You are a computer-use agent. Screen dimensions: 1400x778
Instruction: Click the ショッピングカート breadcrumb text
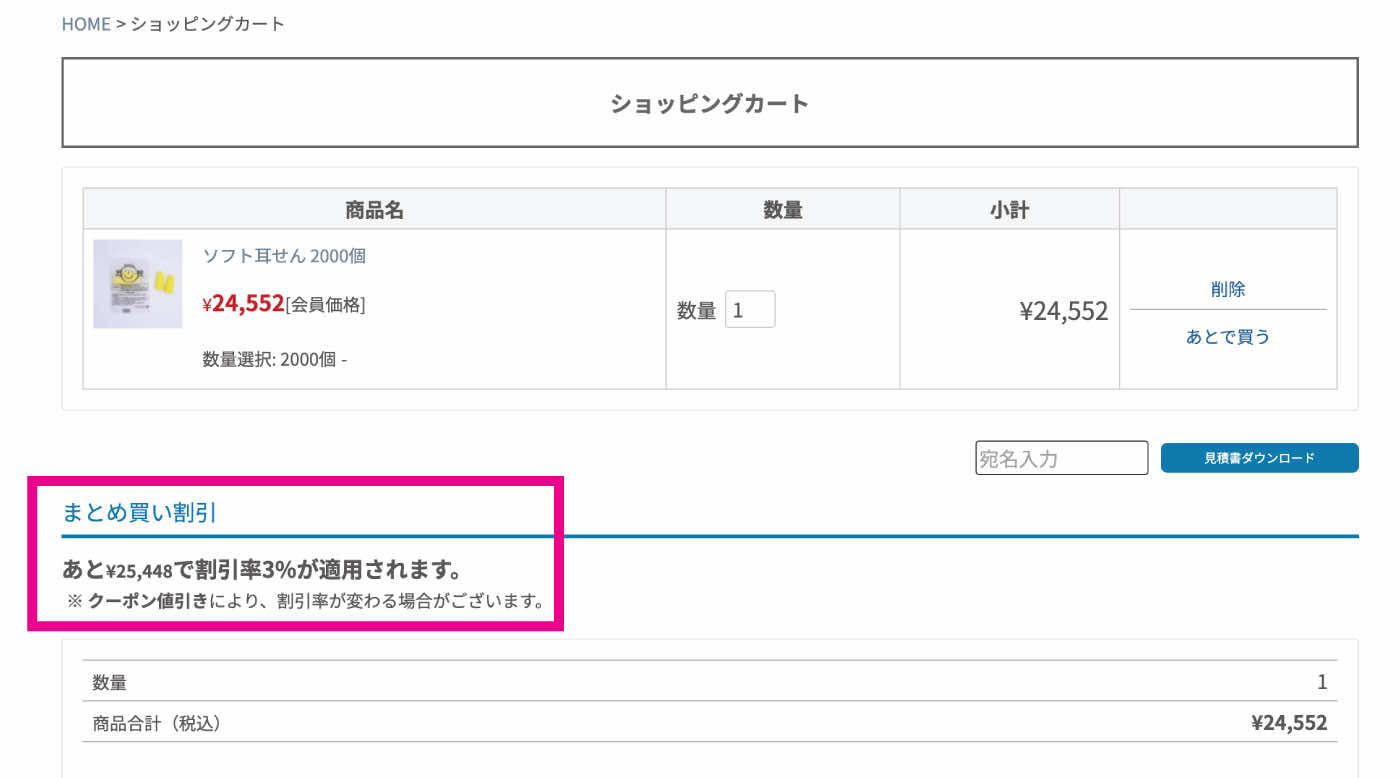pyautogui.click(x=208, y=24)
